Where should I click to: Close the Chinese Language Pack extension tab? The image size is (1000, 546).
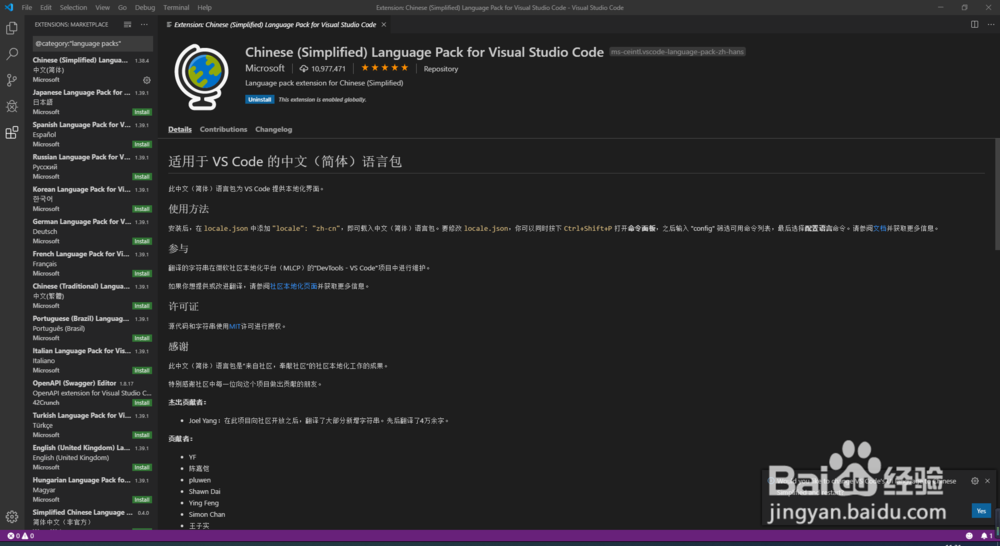[x=384, y=24]
